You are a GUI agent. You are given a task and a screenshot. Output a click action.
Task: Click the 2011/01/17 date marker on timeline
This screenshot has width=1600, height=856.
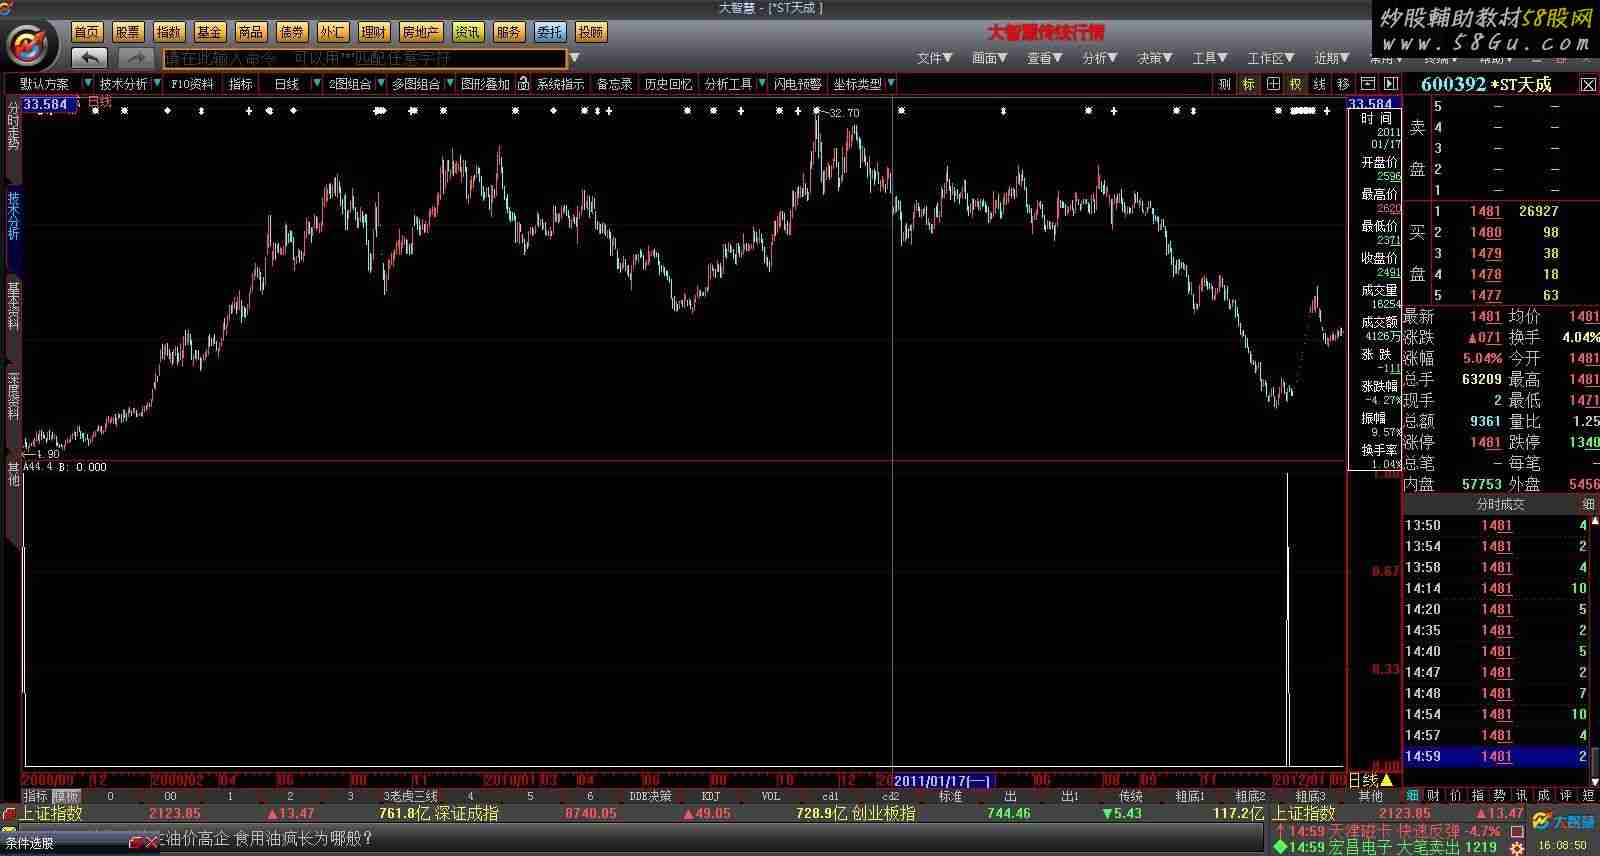(943, 781)
